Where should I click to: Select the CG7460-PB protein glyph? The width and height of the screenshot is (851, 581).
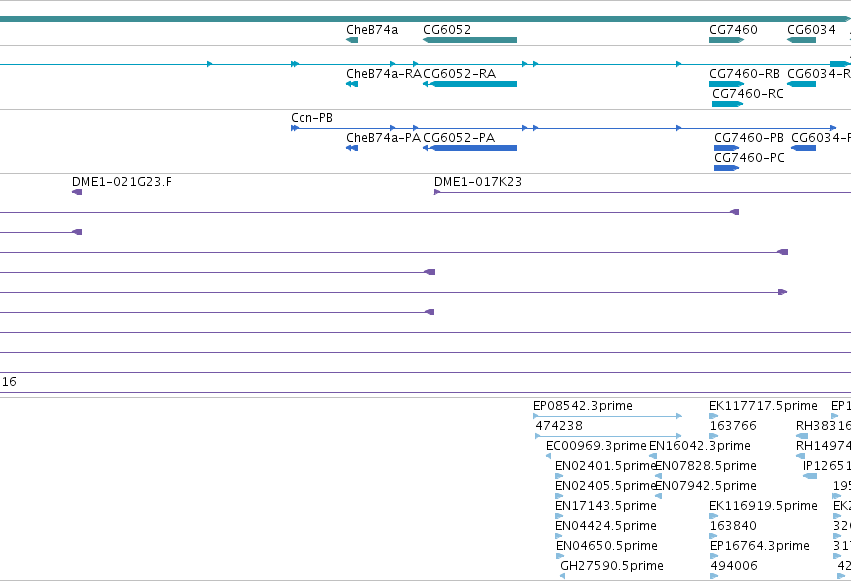[x=727, y=148]
